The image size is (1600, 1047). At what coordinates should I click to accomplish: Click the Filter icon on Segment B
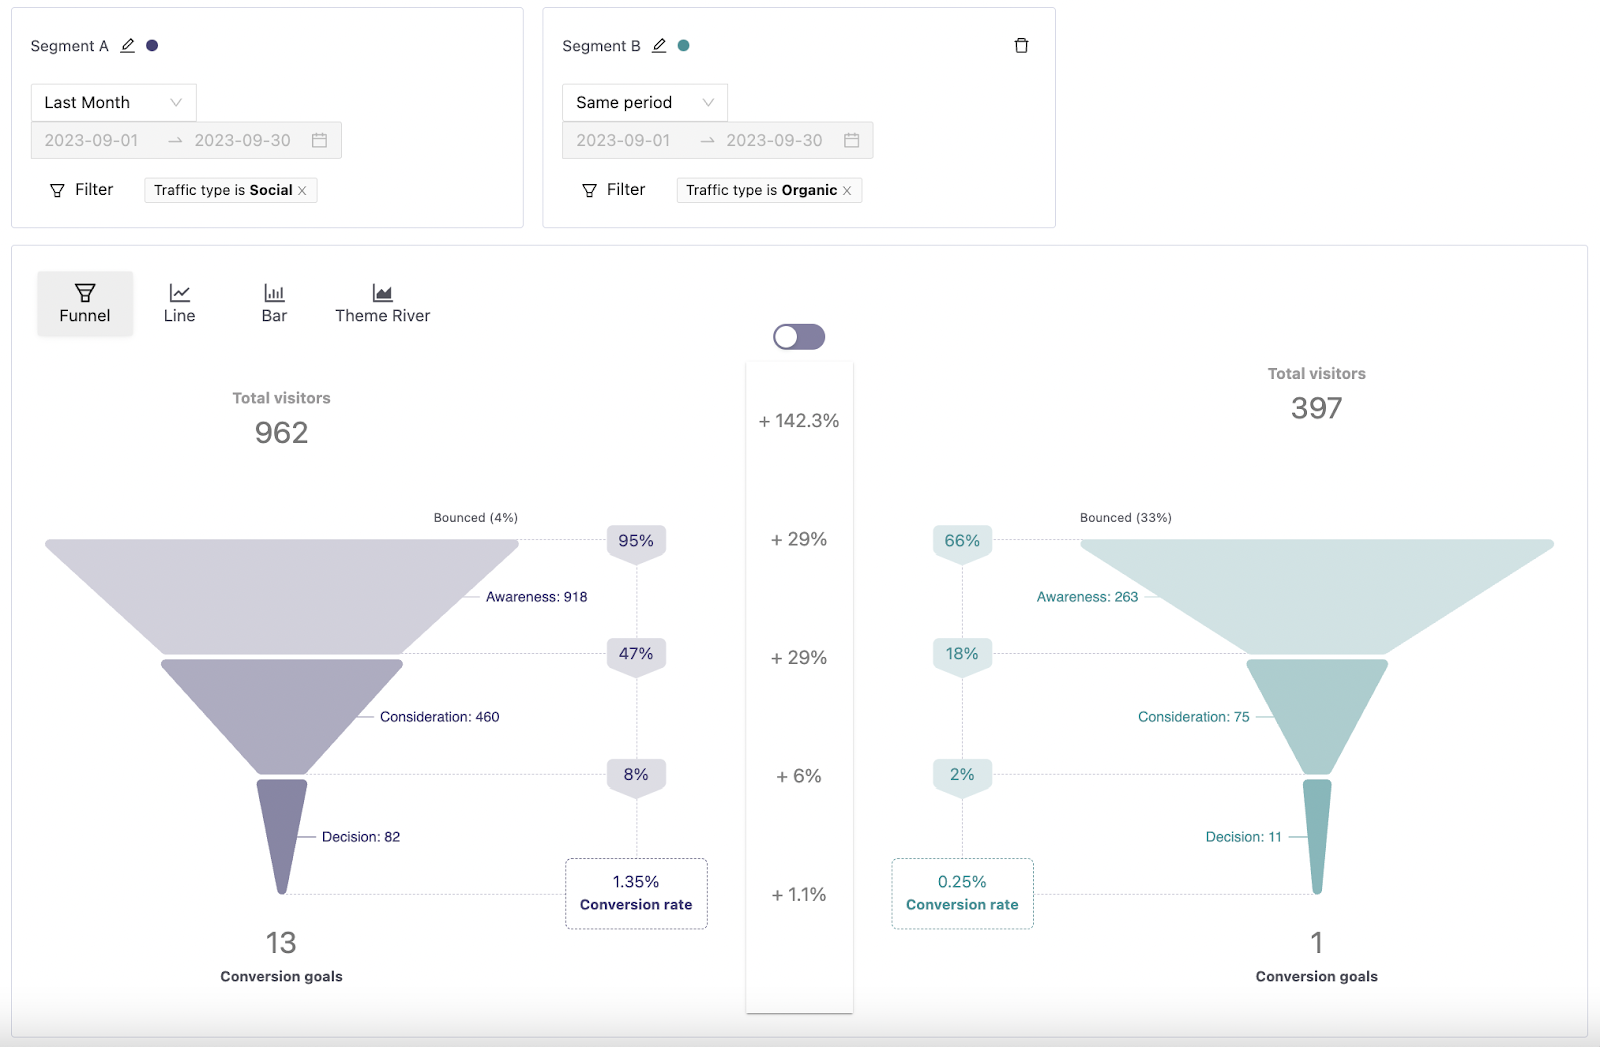tap(588, 190)
